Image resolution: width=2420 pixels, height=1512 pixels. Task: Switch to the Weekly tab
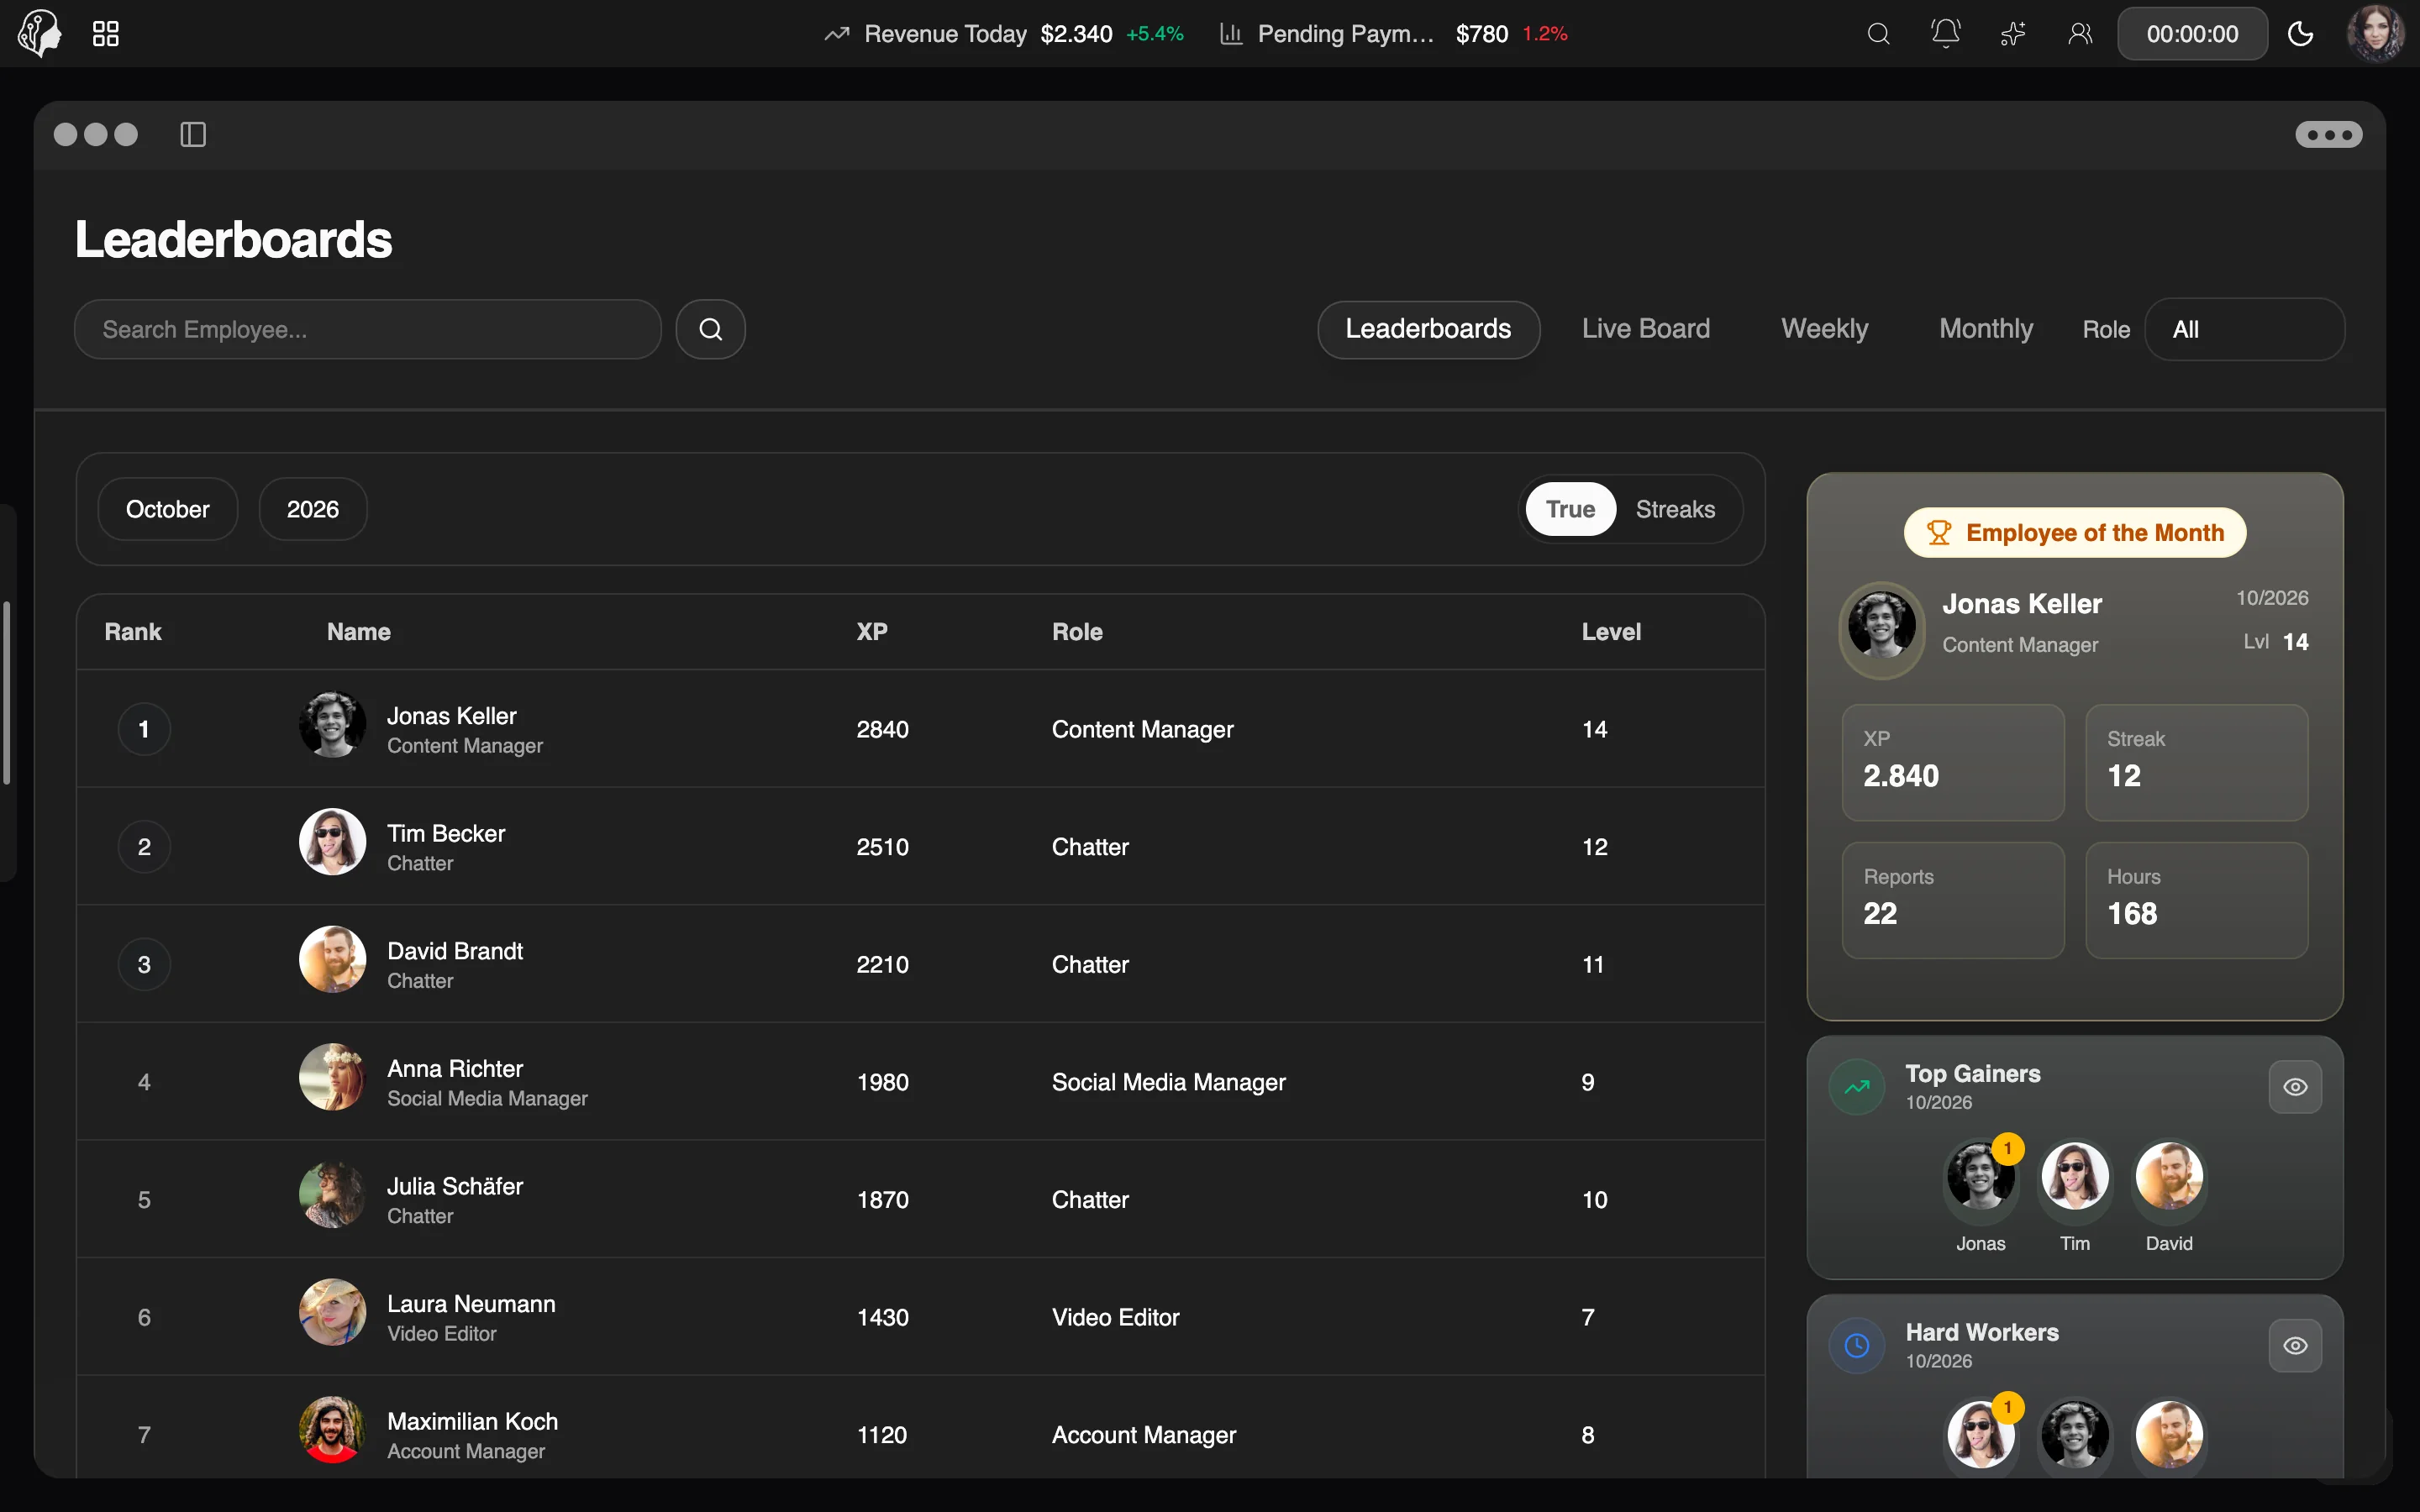click(1824, 329)
